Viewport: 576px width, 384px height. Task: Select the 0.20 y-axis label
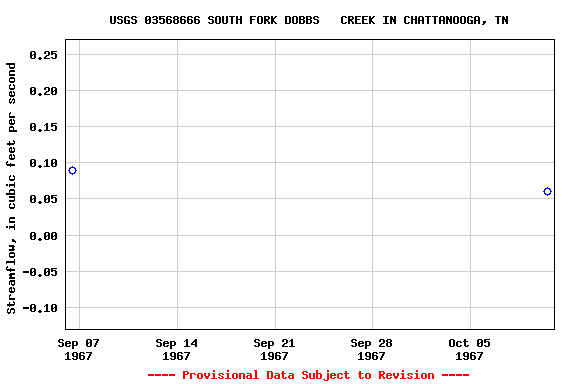coord(44,91)
